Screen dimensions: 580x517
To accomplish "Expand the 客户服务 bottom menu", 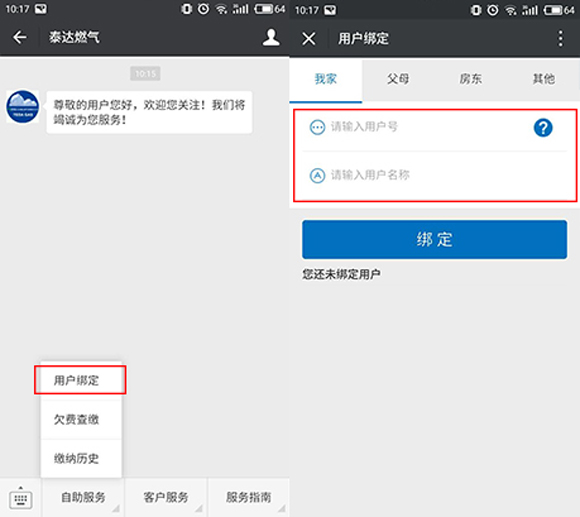I will [x=166, y=497].
